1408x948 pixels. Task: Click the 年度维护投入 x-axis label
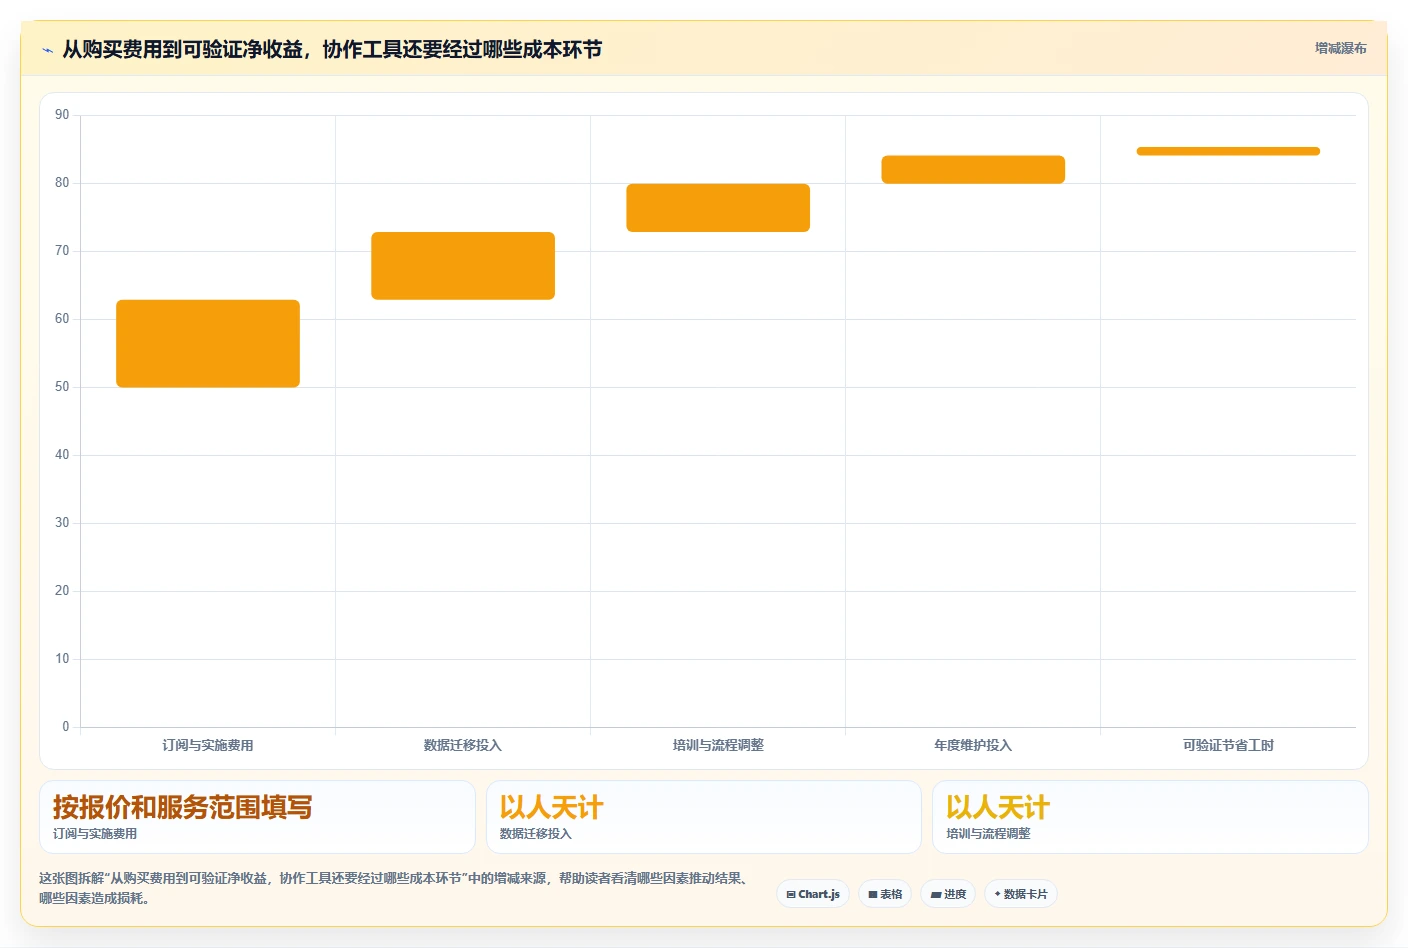point(973,745)
